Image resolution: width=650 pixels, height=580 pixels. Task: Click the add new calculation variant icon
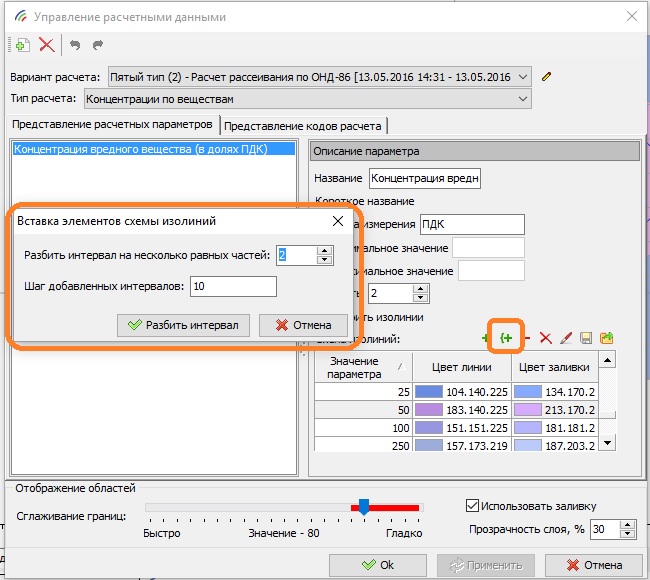[22, 45]
